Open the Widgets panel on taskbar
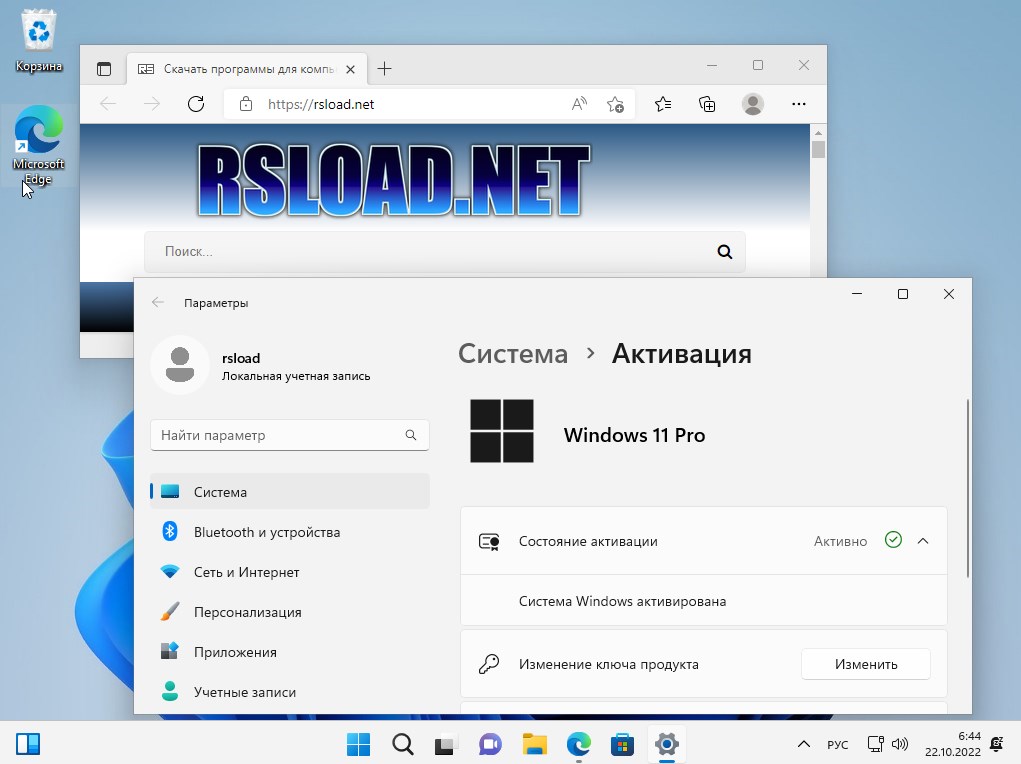The image size is (1021, 764). [x=28, y=744]
